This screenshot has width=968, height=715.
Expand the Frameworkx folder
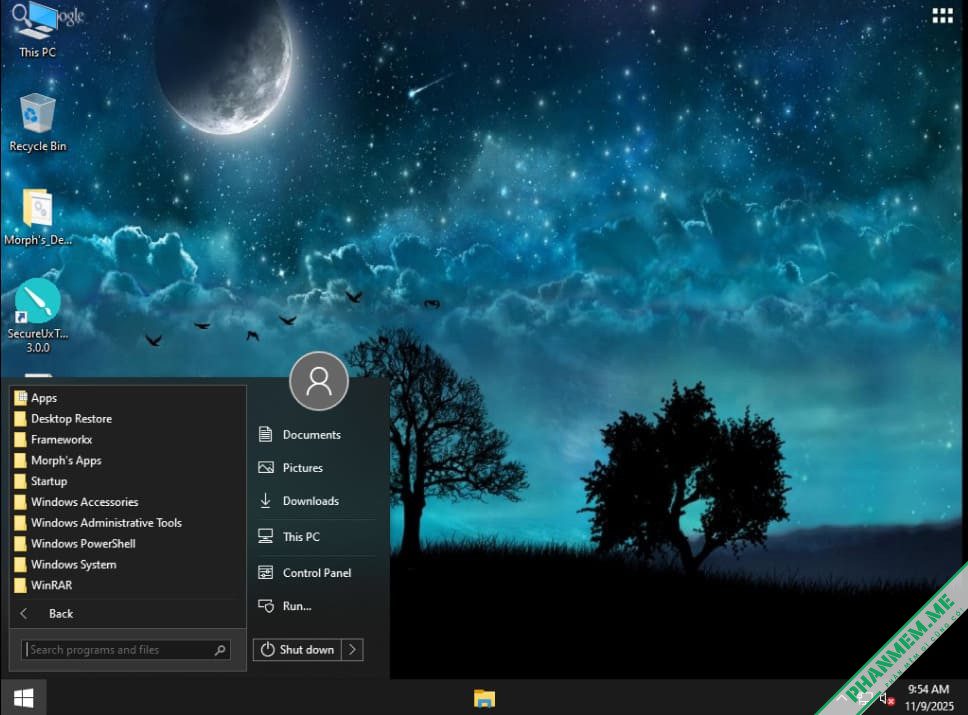[128, 440]
